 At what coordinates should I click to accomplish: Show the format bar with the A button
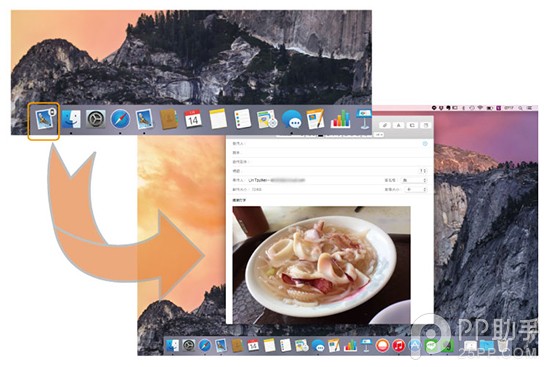(x=398, y=125)
